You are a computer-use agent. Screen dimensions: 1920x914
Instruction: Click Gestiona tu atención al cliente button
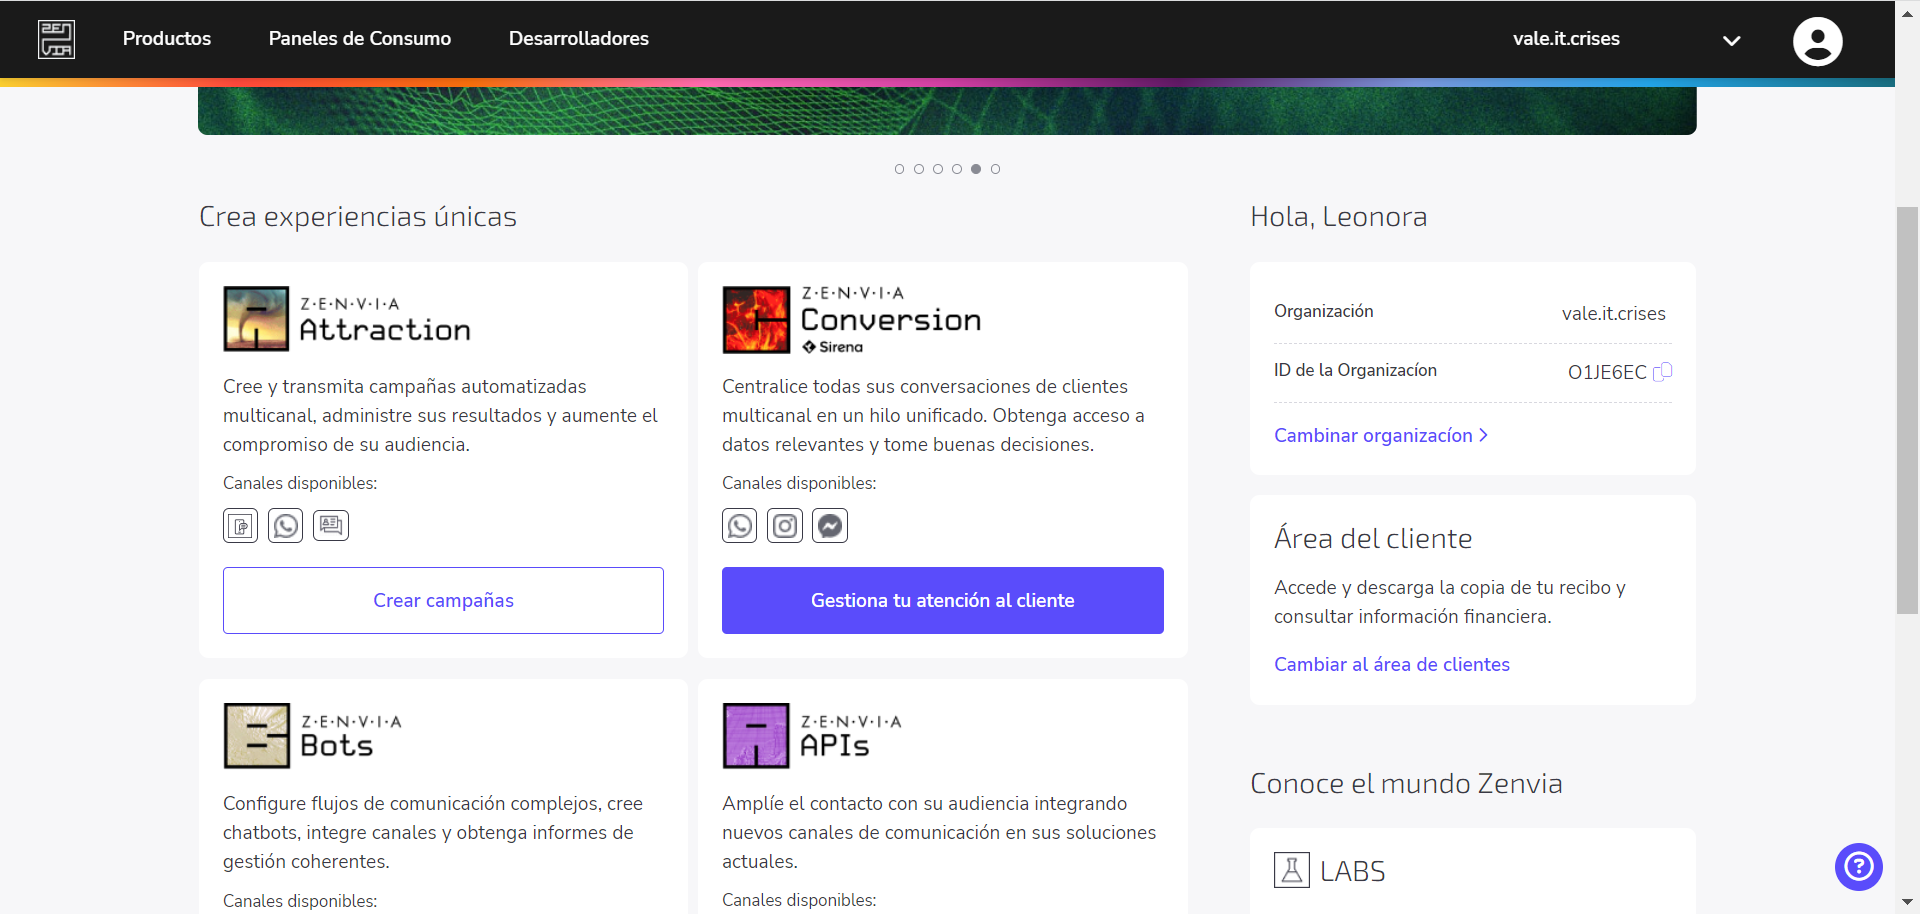click(943, 600)
